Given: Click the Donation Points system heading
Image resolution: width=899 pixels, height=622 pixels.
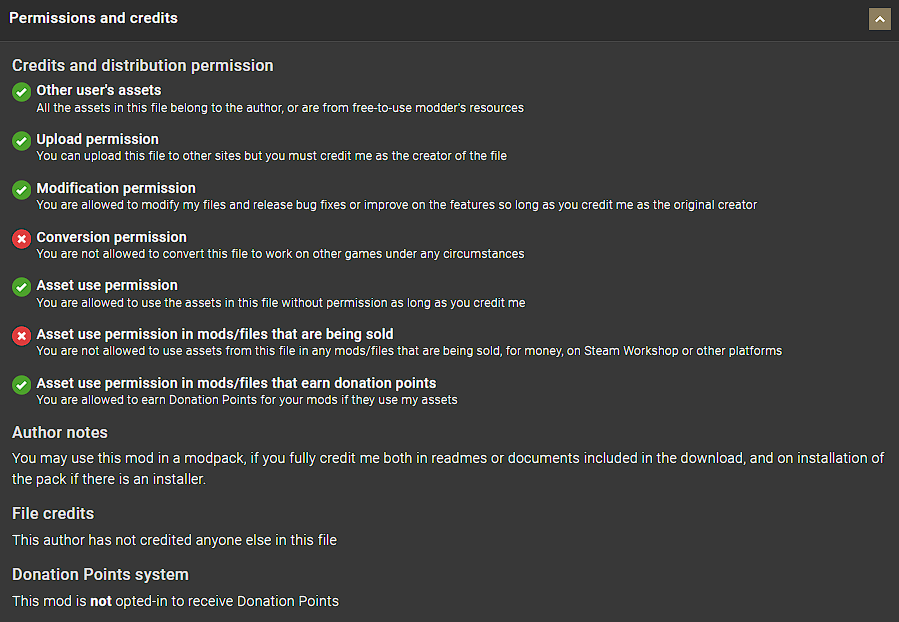Looking at the screenshot, I should pyautogui.click(x=100, y=575).
